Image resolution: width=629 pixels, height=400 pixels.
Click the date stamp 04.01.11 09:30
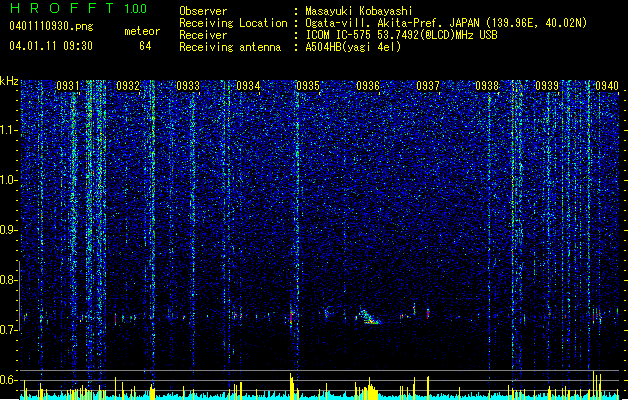pos(51,46)
